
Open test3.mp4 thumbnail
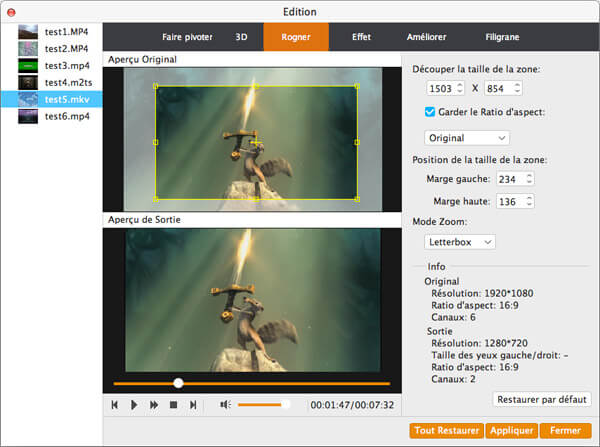pyautogui.click(x=28, y=65)
